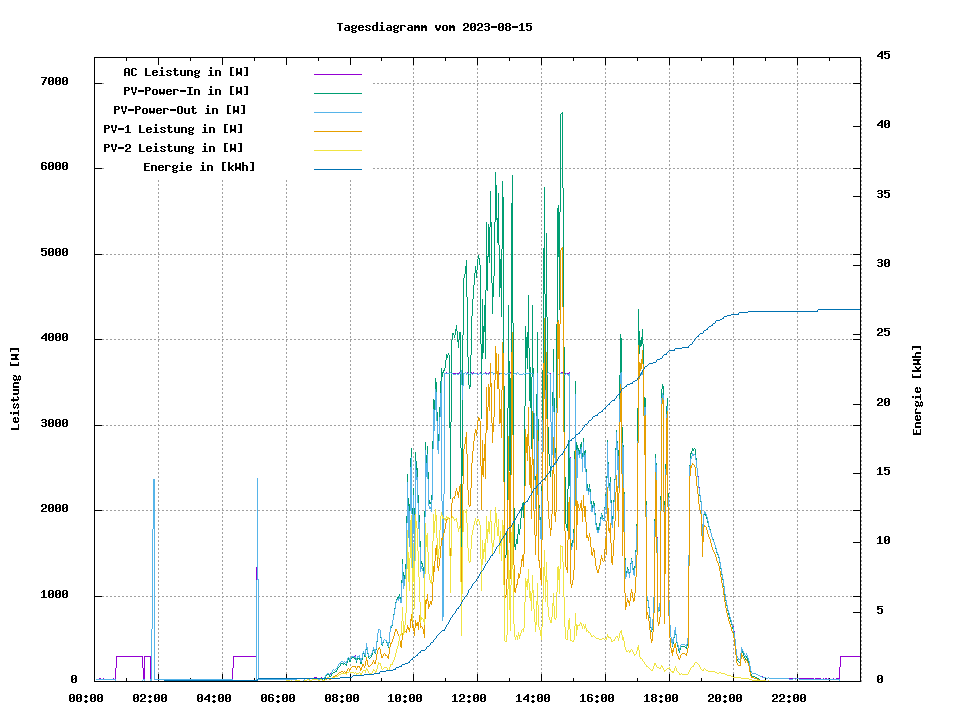The image size is (960, 720).
Task: Click the purple AC Leistung legend line sample
Action: (x=337, y=74)
